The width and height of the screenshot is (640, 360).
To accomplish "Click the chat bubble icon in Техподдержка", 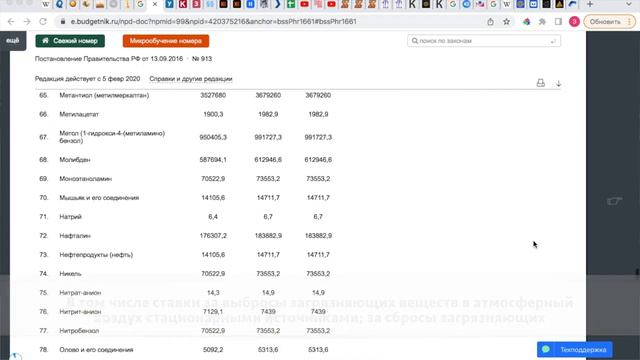I will coord(546,350).
